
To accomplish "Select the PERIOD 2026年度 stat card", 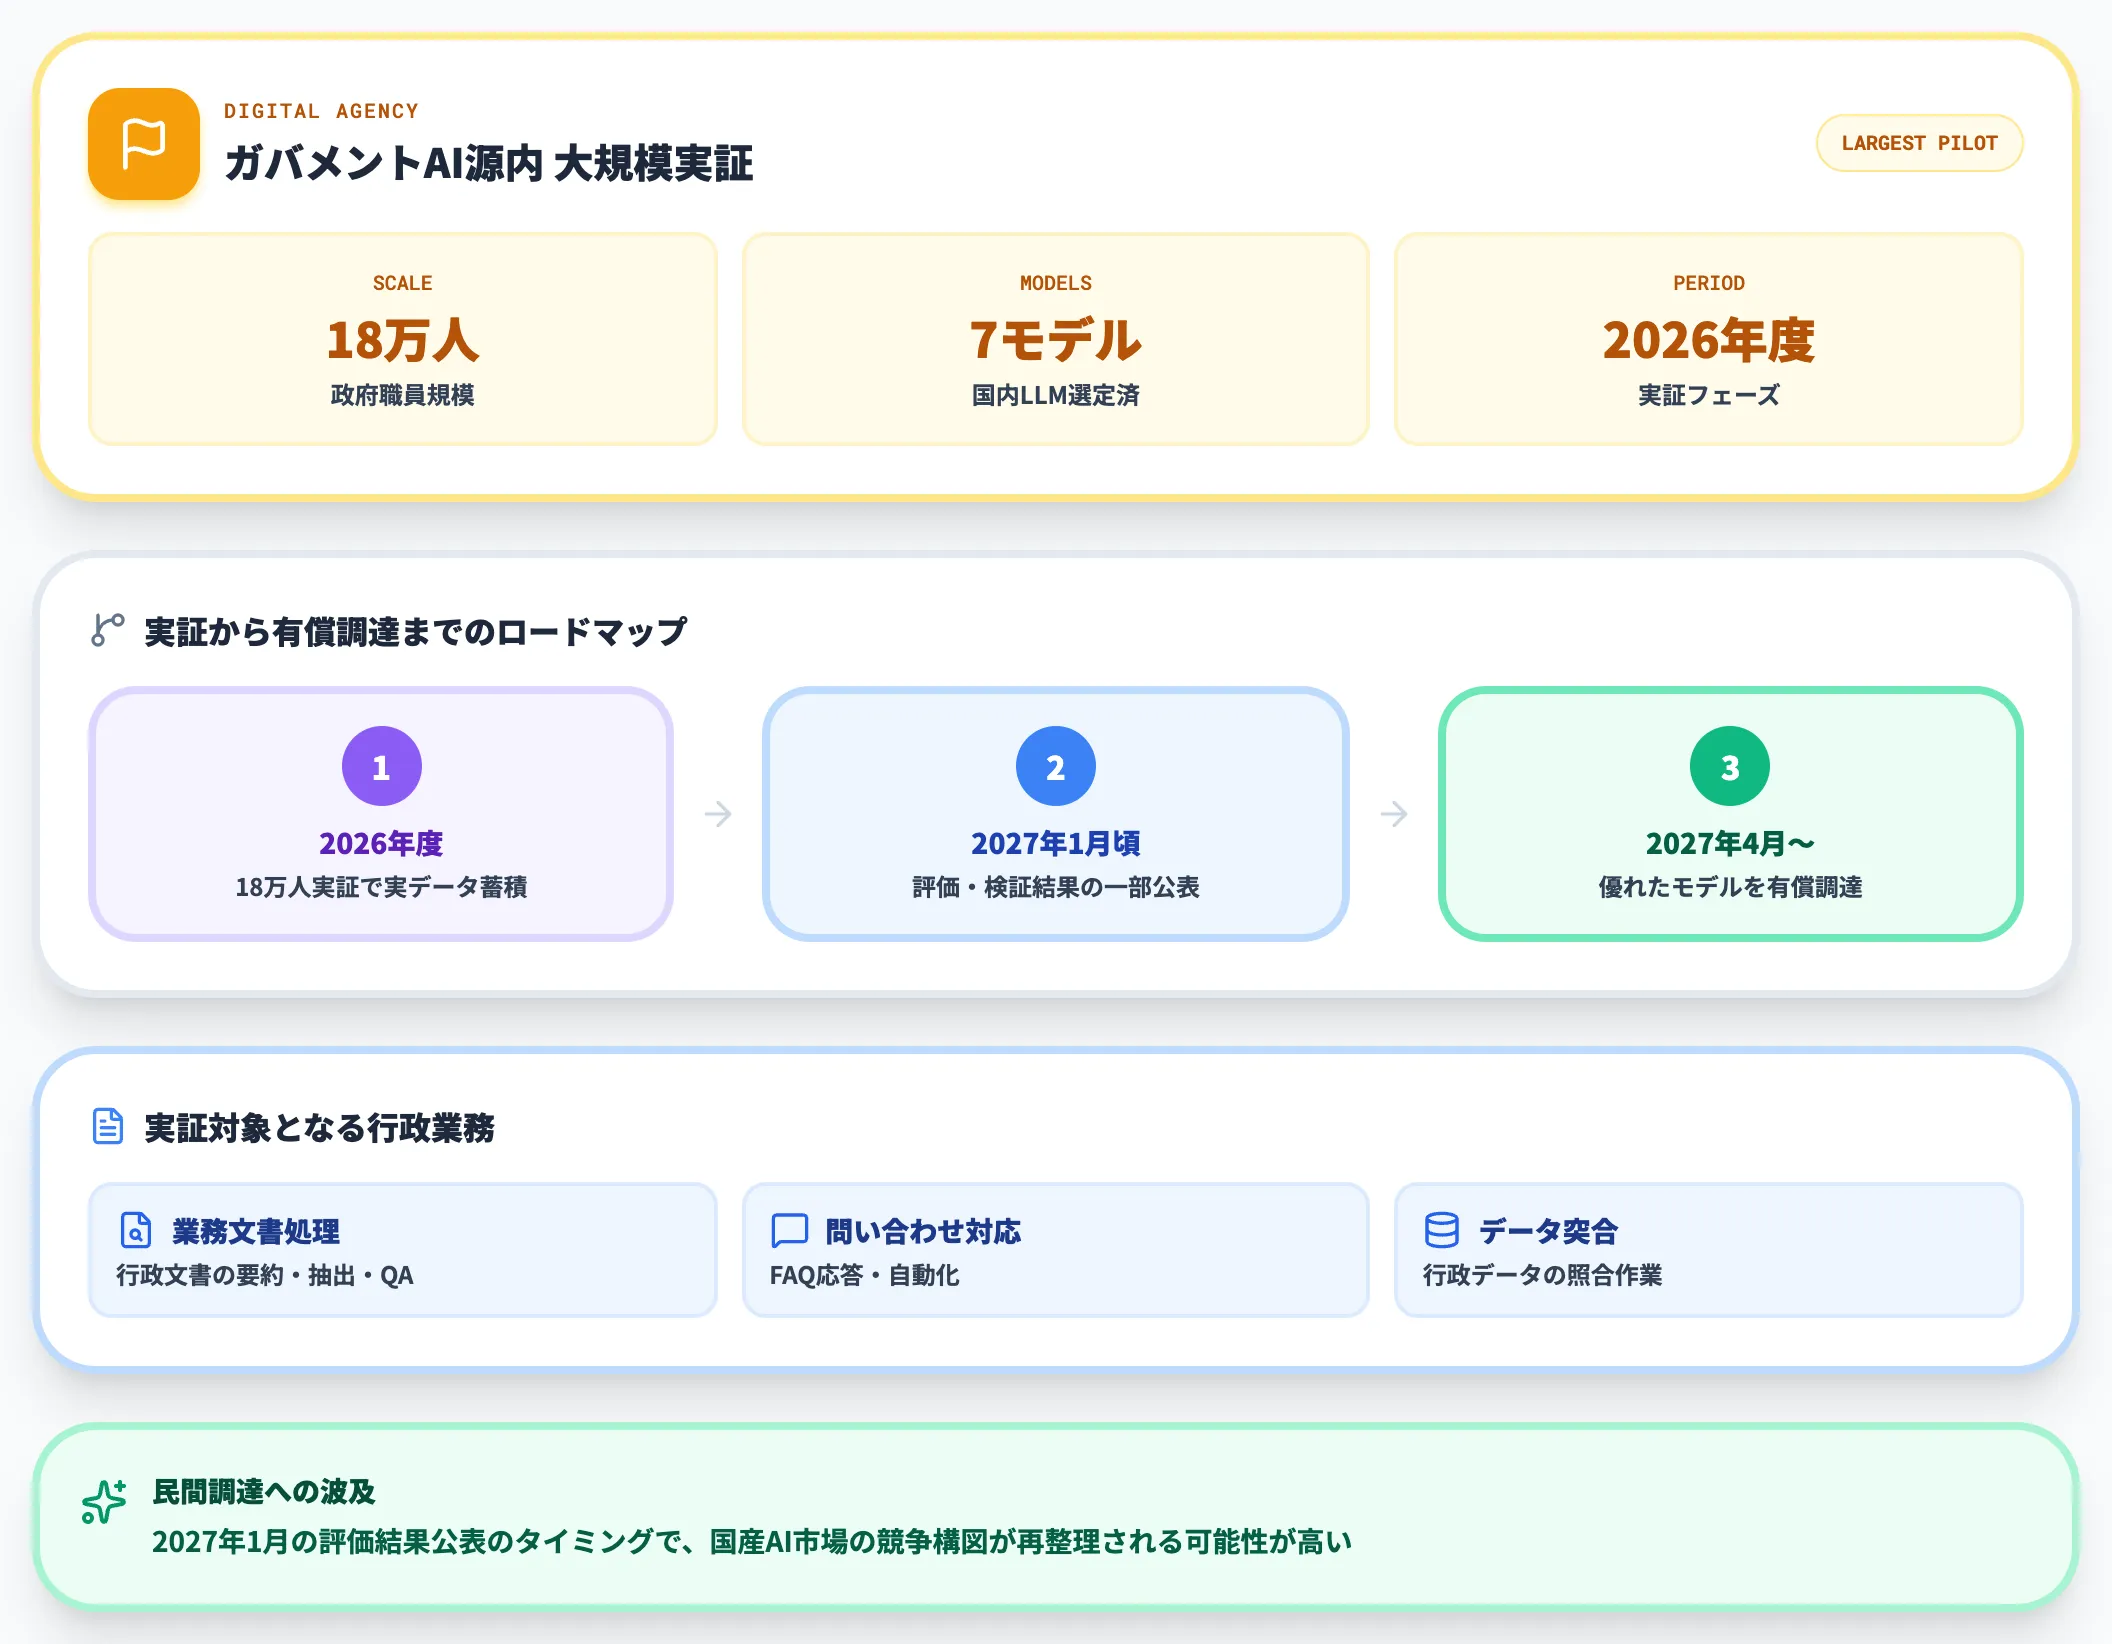I will [x=1709, y=339].
